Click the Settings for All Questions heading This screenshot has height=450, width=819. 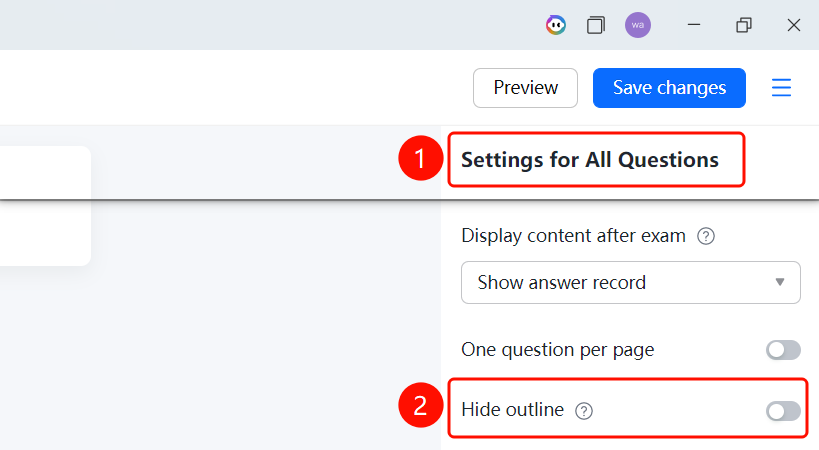(590, 160)
